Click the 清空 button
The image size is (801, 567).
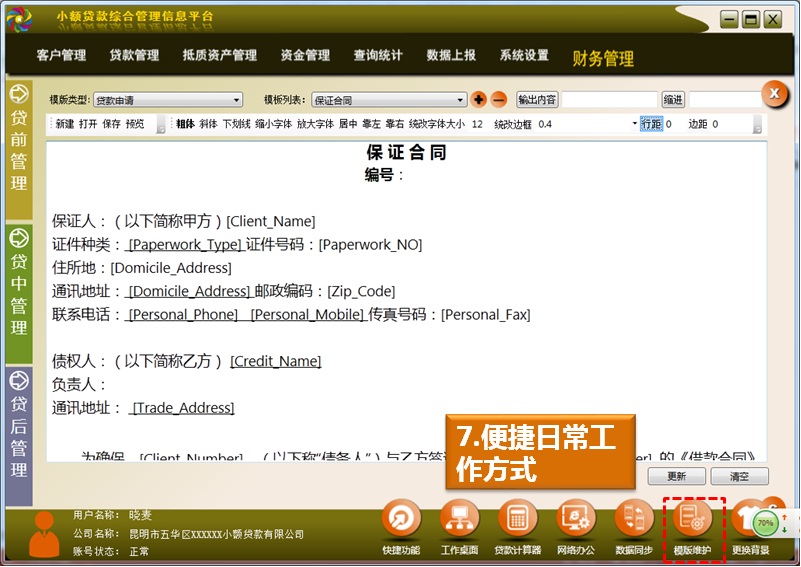[x=740, y=476]
